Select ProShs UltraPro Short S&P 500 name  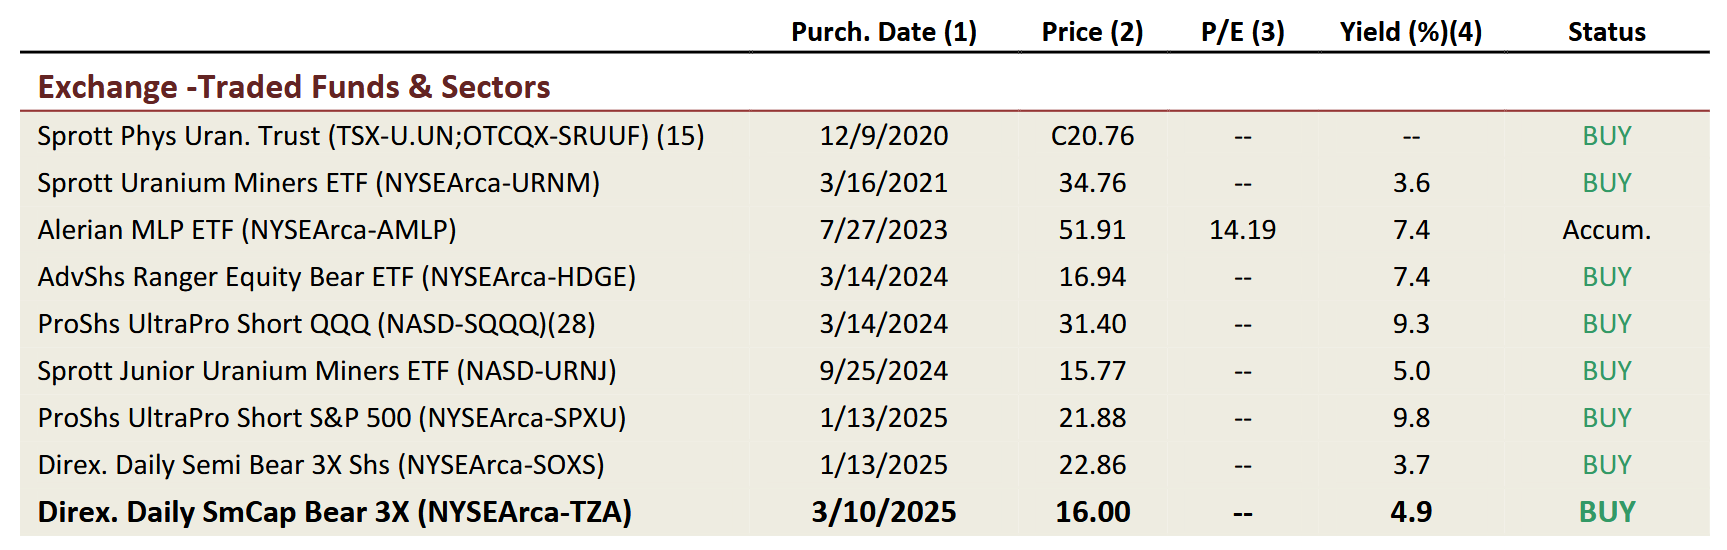[x=331, y=418]
